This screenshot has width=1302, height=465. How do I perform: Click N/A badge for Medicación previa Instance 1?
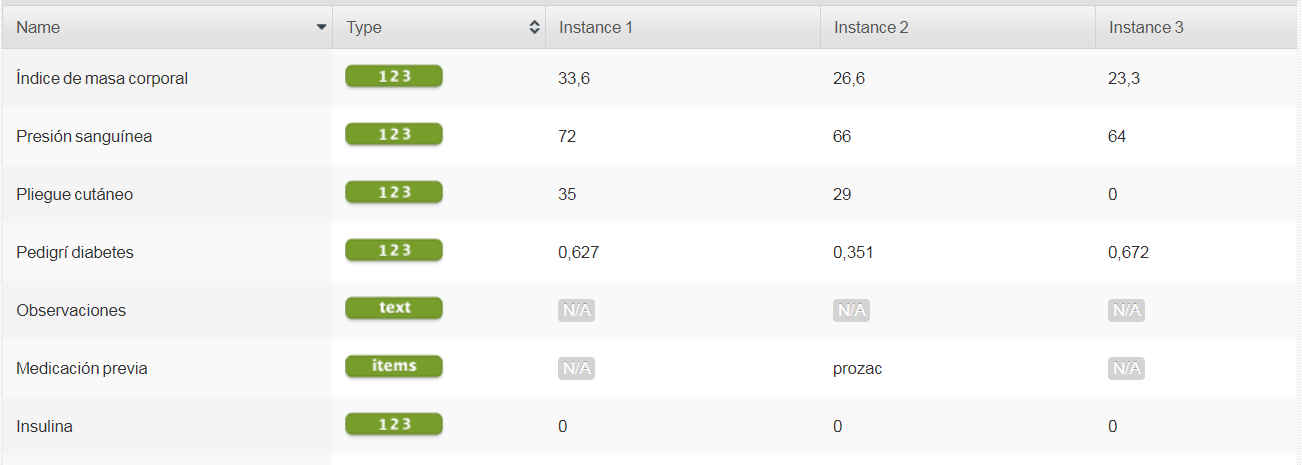576,369
